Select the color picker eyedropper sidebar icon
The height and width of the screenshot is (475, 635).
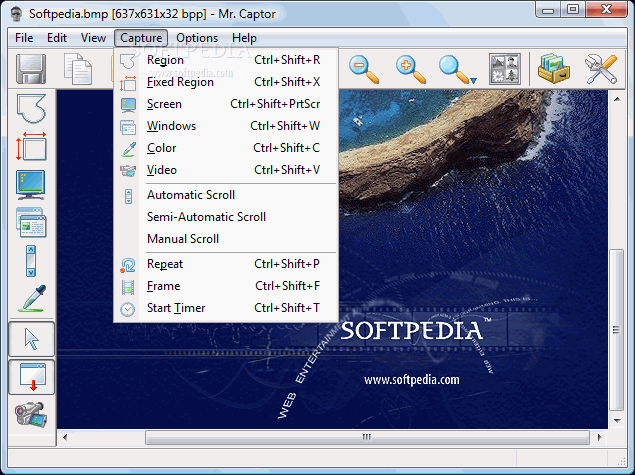click(32, 298)
